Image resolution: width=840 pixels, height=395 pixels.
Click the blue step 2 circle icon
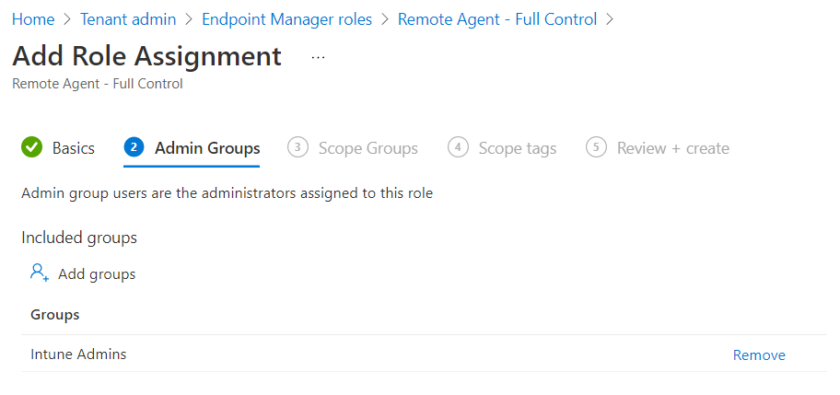click(x=133, y=147)
